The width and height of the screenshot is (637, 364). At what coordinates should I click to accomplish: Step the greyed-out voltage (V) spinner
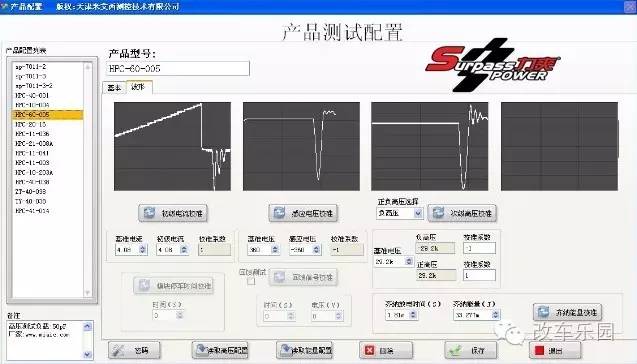(x=338, y=316)
